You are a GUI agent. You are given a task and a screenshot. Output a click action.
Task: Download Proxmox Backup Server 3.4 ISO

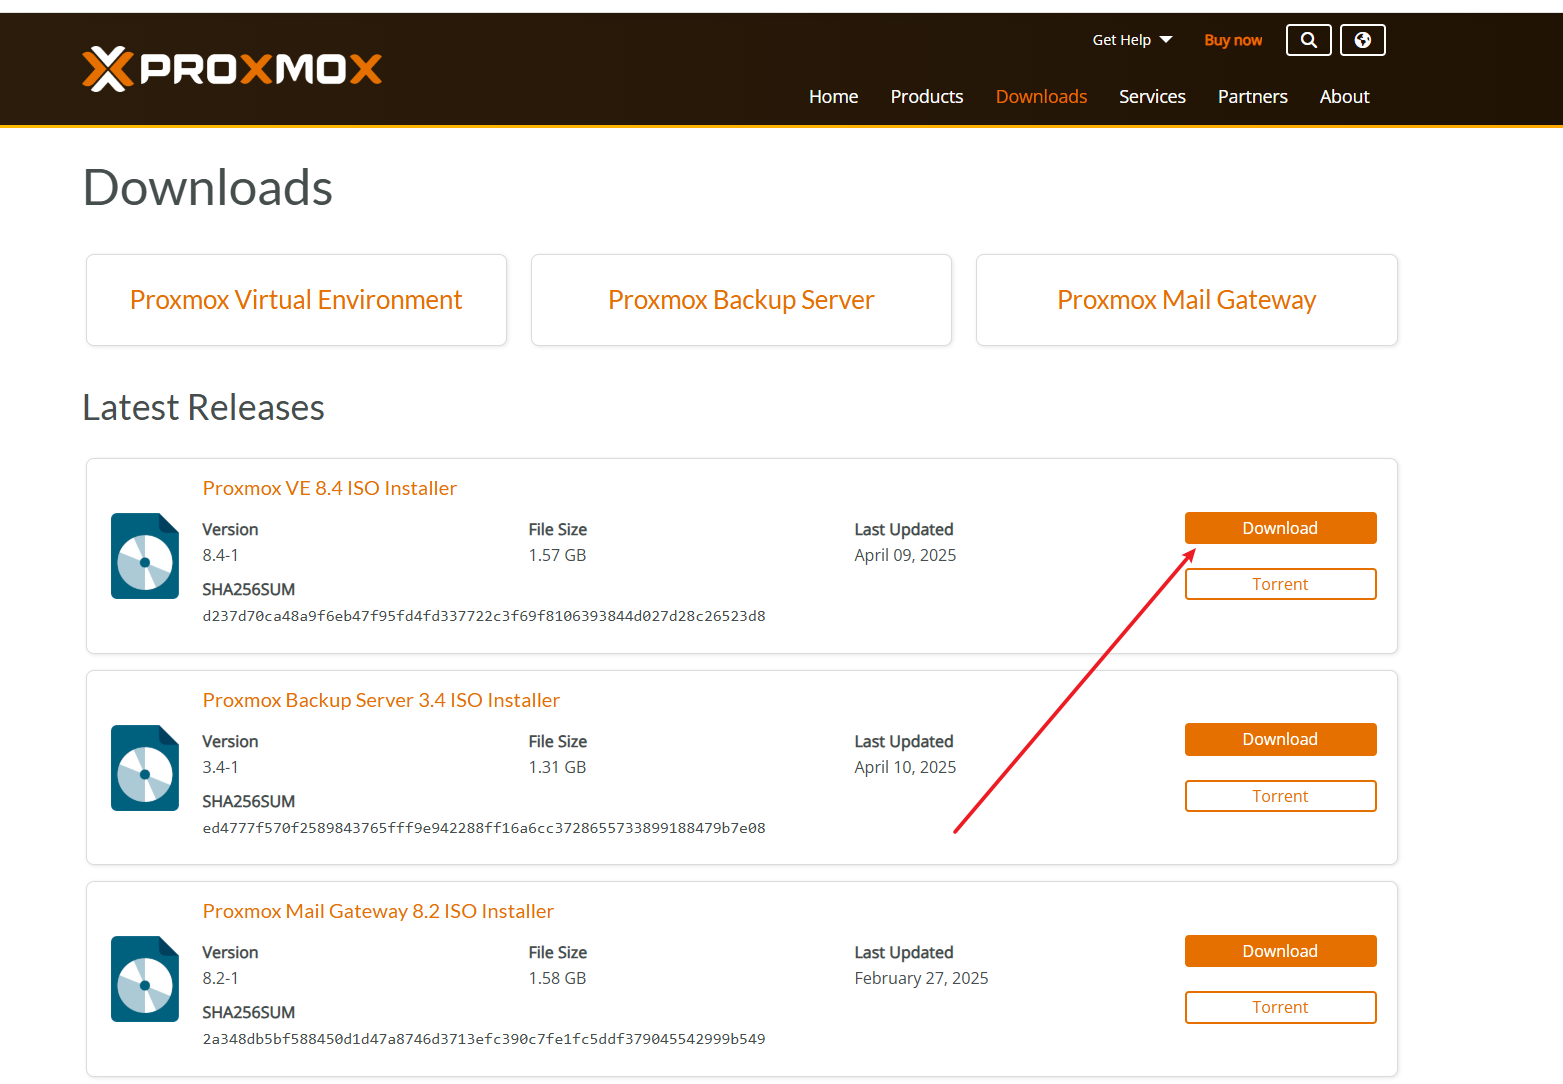(x=1280, y=739)
